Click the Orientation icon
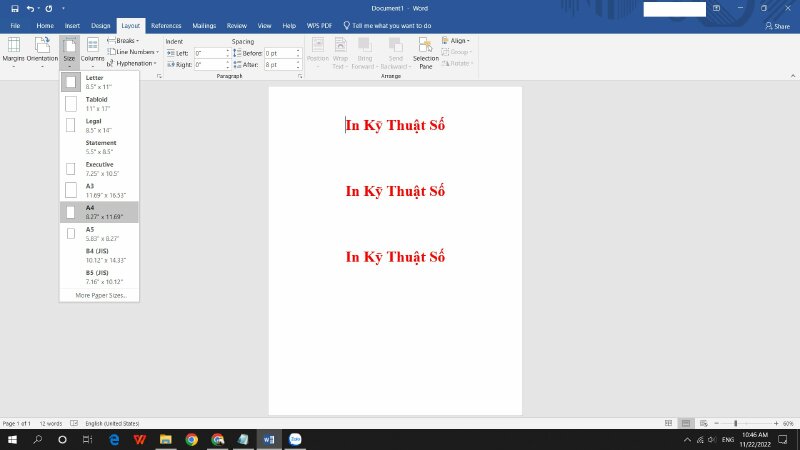800x450 pixels. tap(42, 50)
